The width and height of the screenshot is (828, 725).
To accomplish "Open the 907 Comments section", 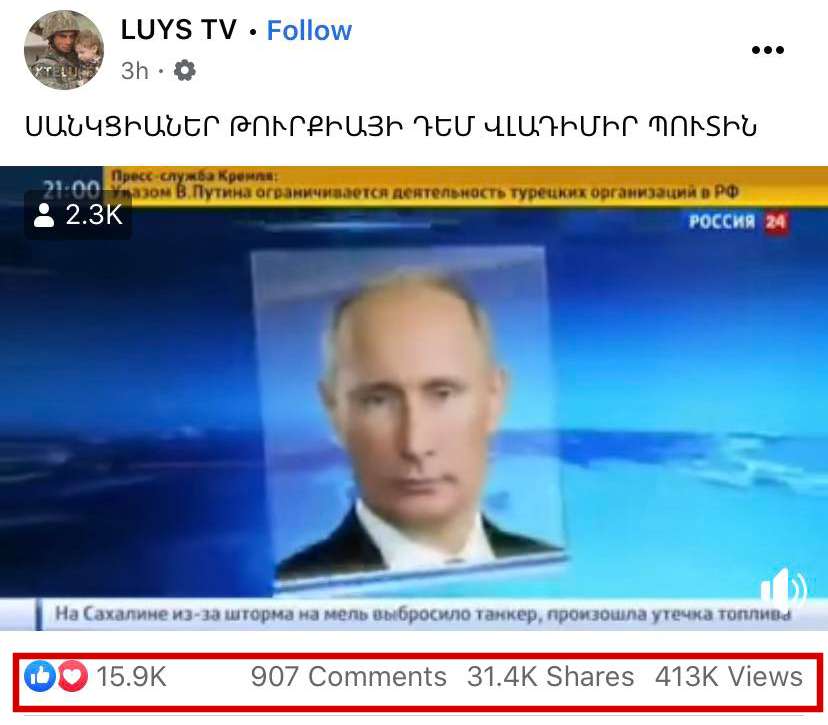I will click(x=349, y=676).
